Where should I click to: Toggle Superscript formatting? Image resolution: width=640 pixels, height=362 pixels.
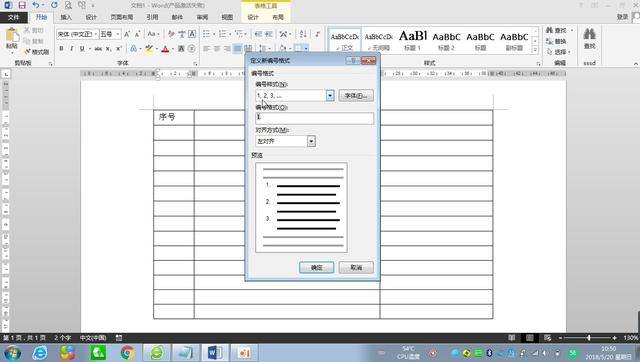tap(119, 49)
